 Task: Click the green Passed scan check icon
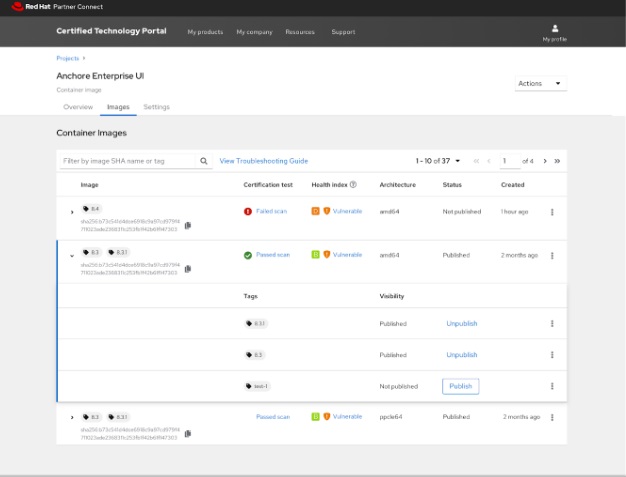(248, 255)
